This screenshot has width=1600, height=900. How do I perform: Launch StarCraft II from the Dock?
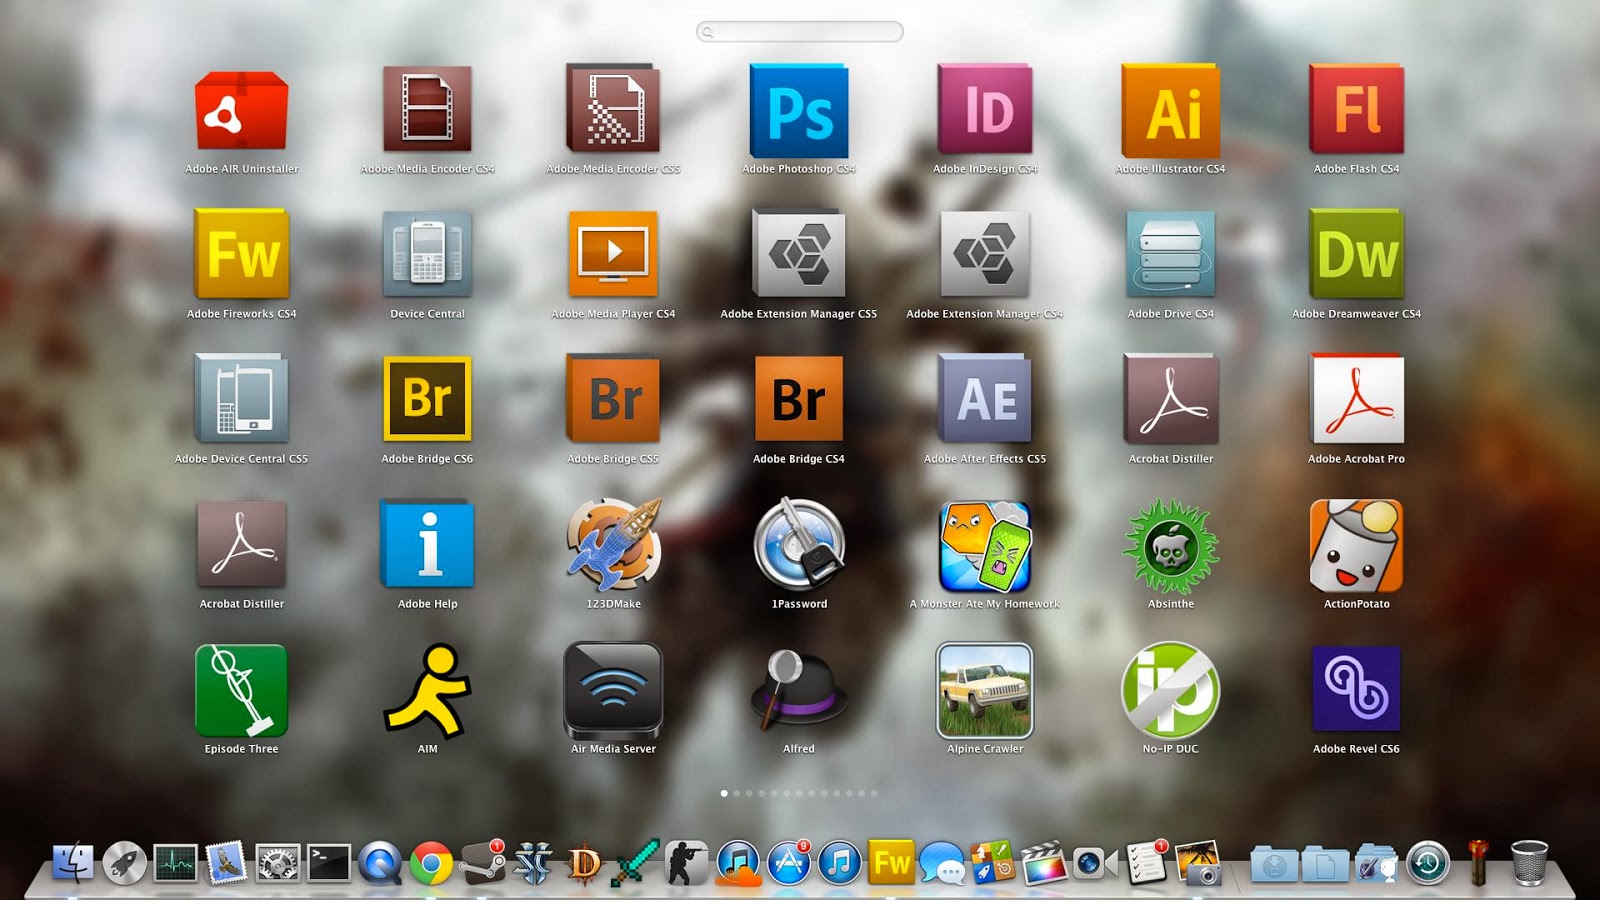(x=533, y=862)
